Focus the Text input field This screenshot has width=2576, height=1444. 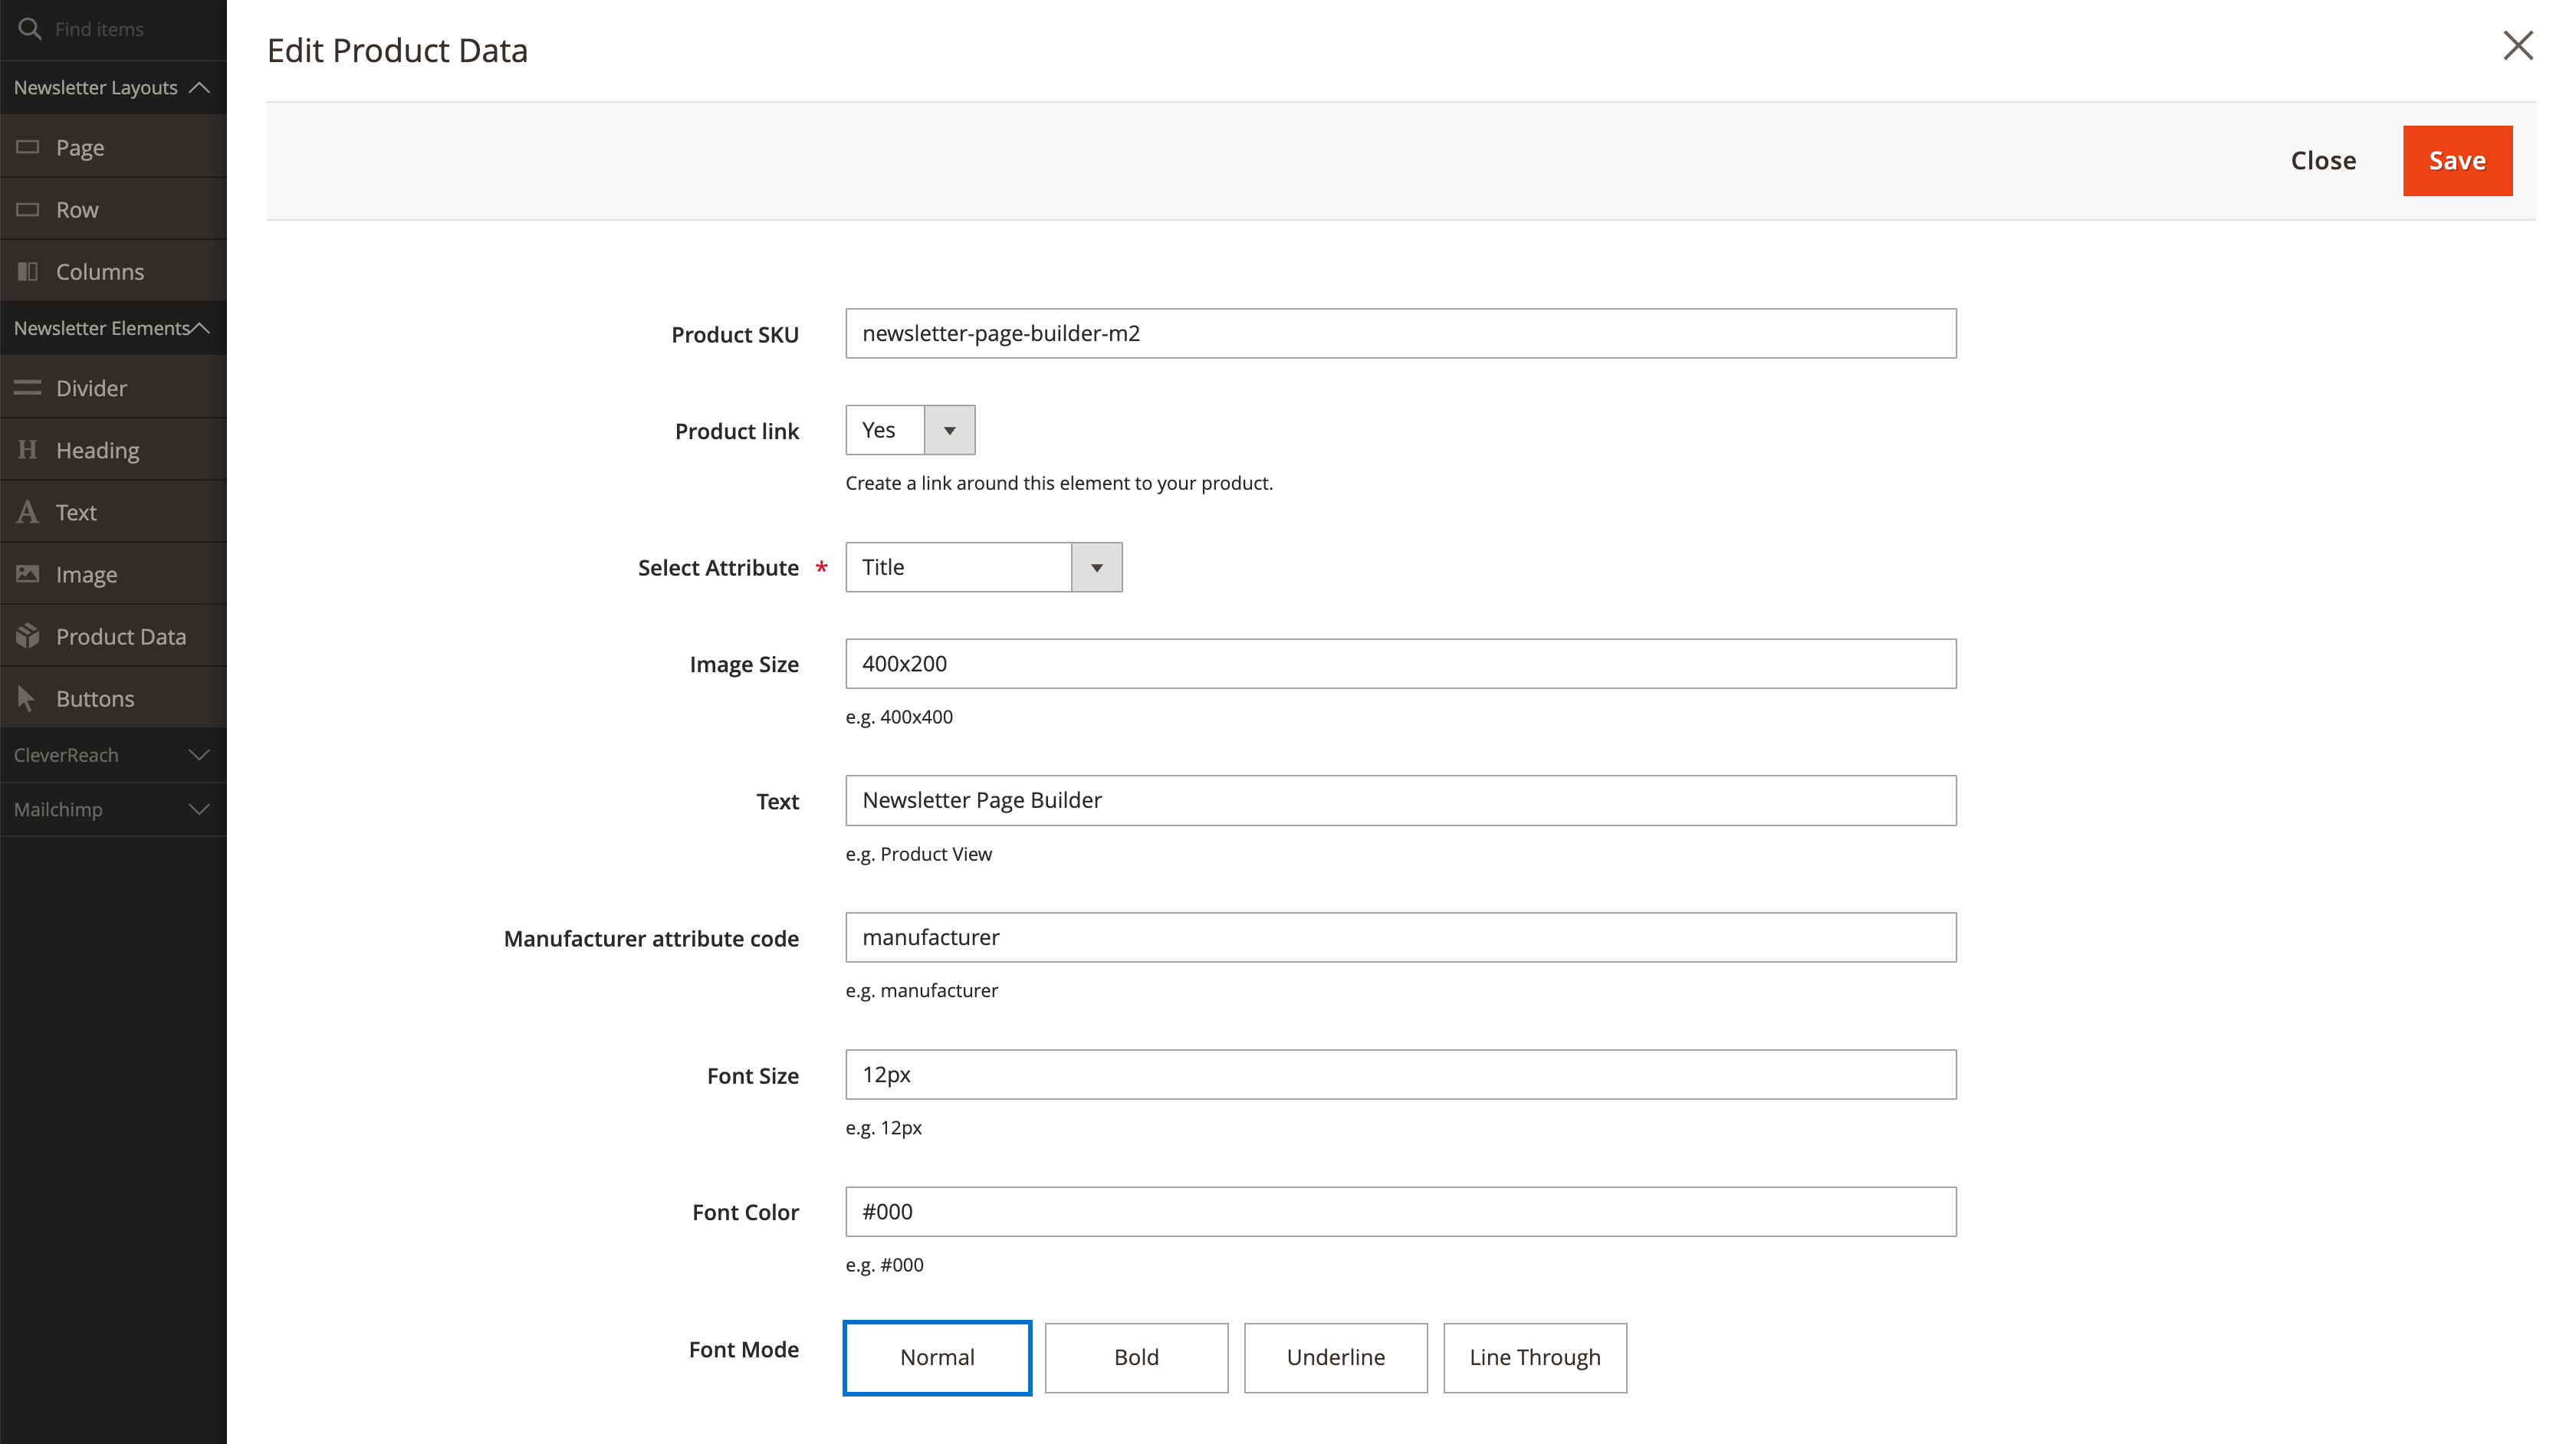[x=1400, y=800]
